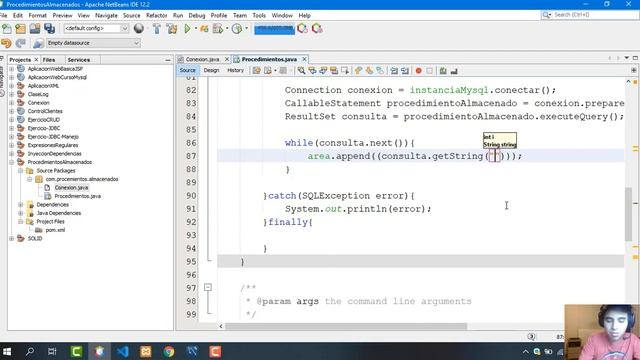Screen dimensions: 640x360
Task: Expand the ClaseLog project node
Action: [x=11, y=94]
